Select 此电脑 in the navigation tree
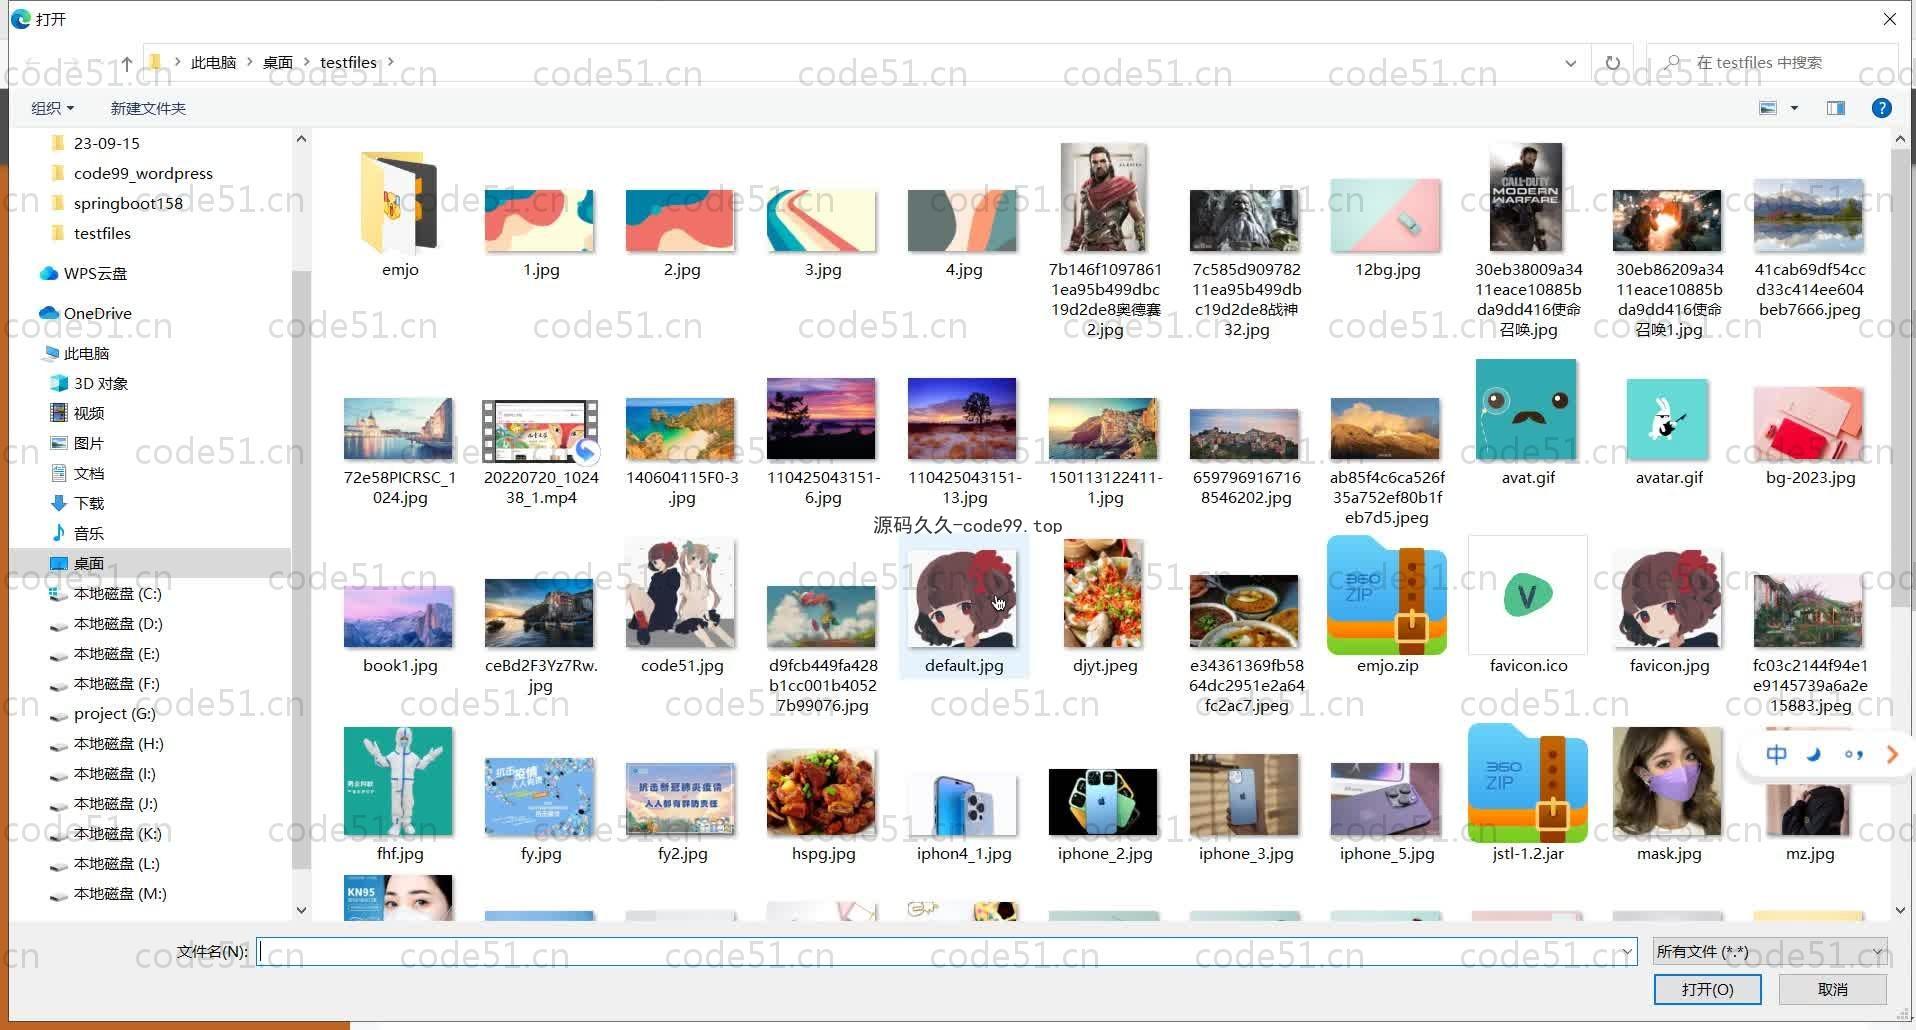Viewport: 1916px width, 1030px height. [86, 353]
